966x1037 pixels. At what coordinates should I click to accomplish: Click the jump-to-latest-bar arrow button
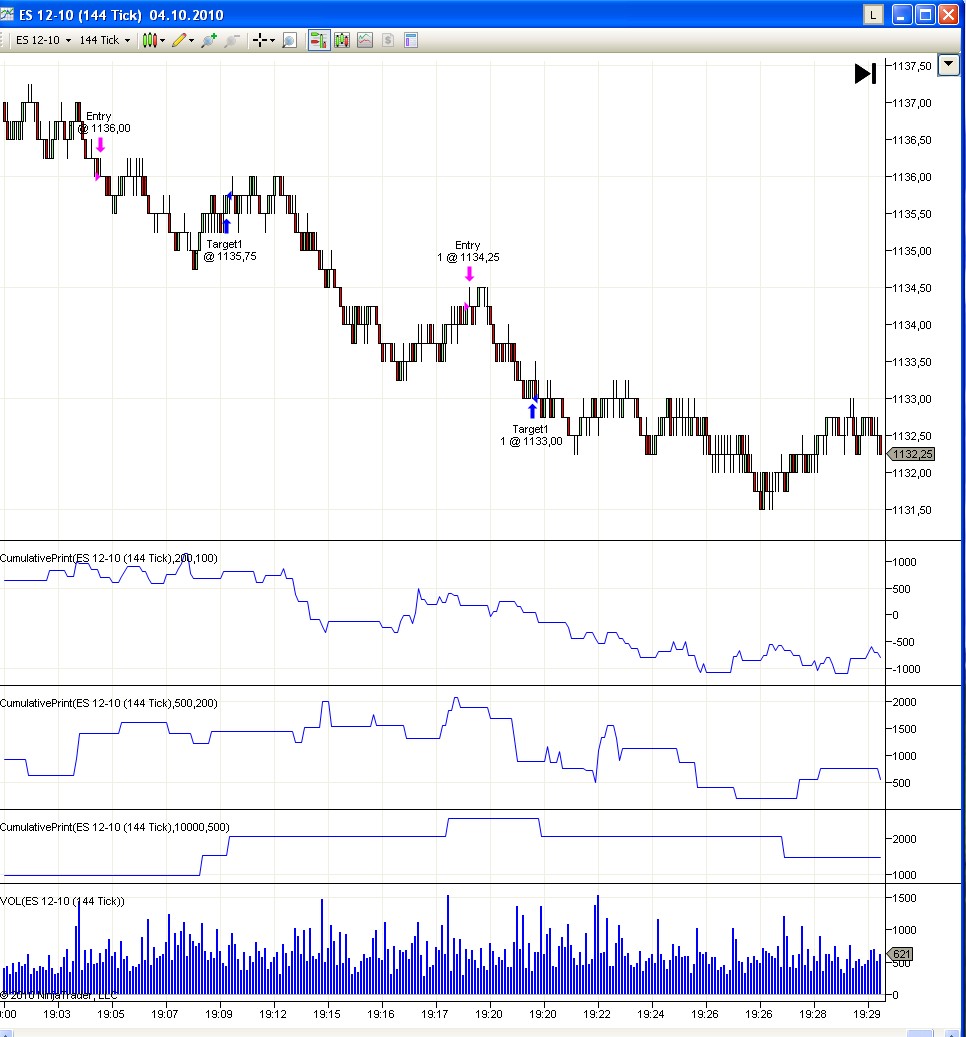pyautogui.click(x=865, y=73)
